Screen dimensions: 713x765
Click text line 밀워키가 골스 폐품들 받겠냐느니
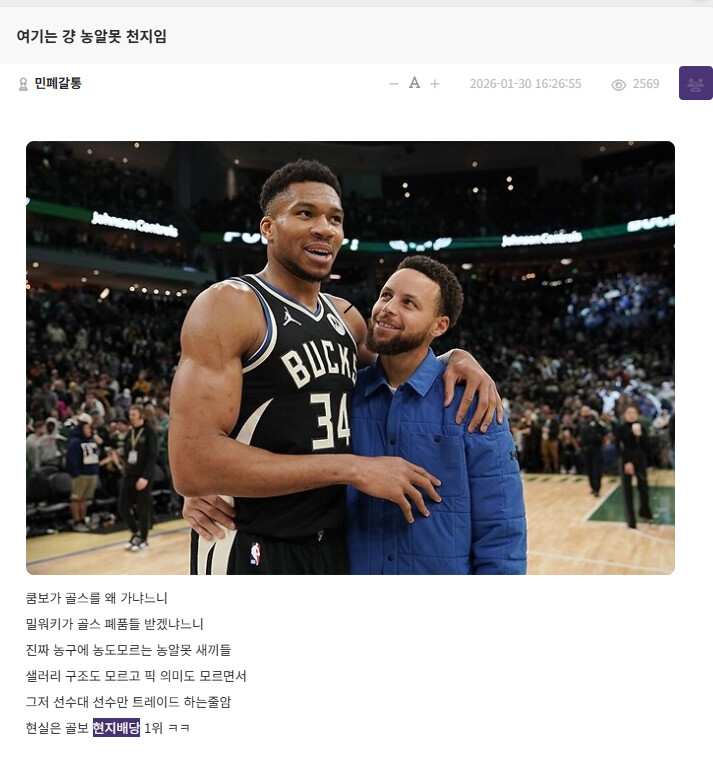[114, 624]
